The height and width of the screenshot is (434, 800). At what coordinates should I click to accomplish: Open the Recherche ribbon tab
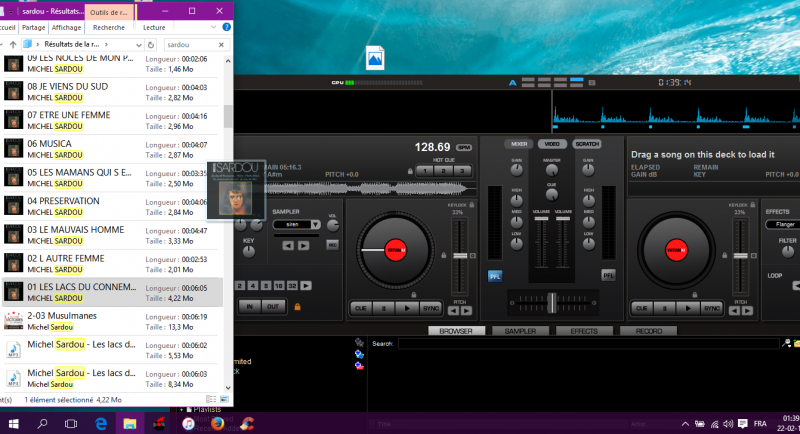[109, 28]
